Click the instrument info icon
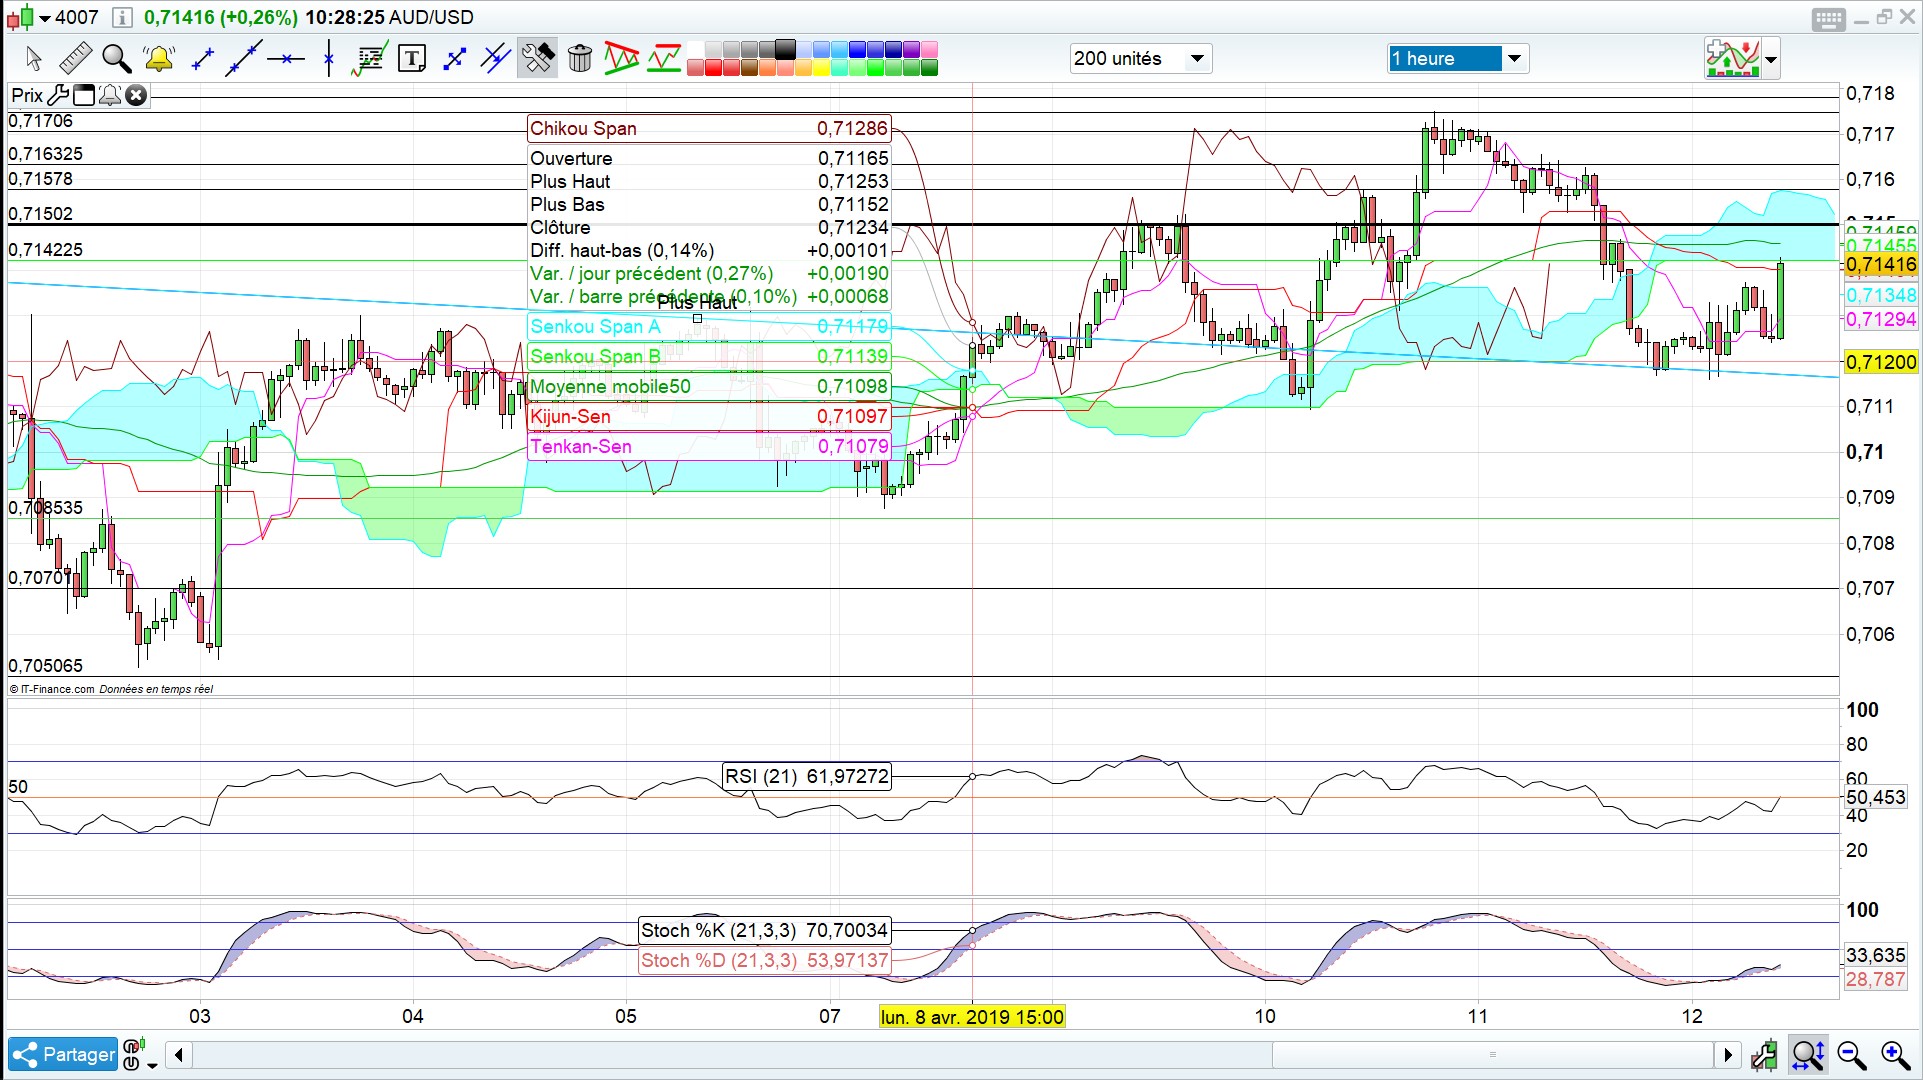Image resolution: width=1923 pixels, height=1080 pixels. tap(121, 17)
